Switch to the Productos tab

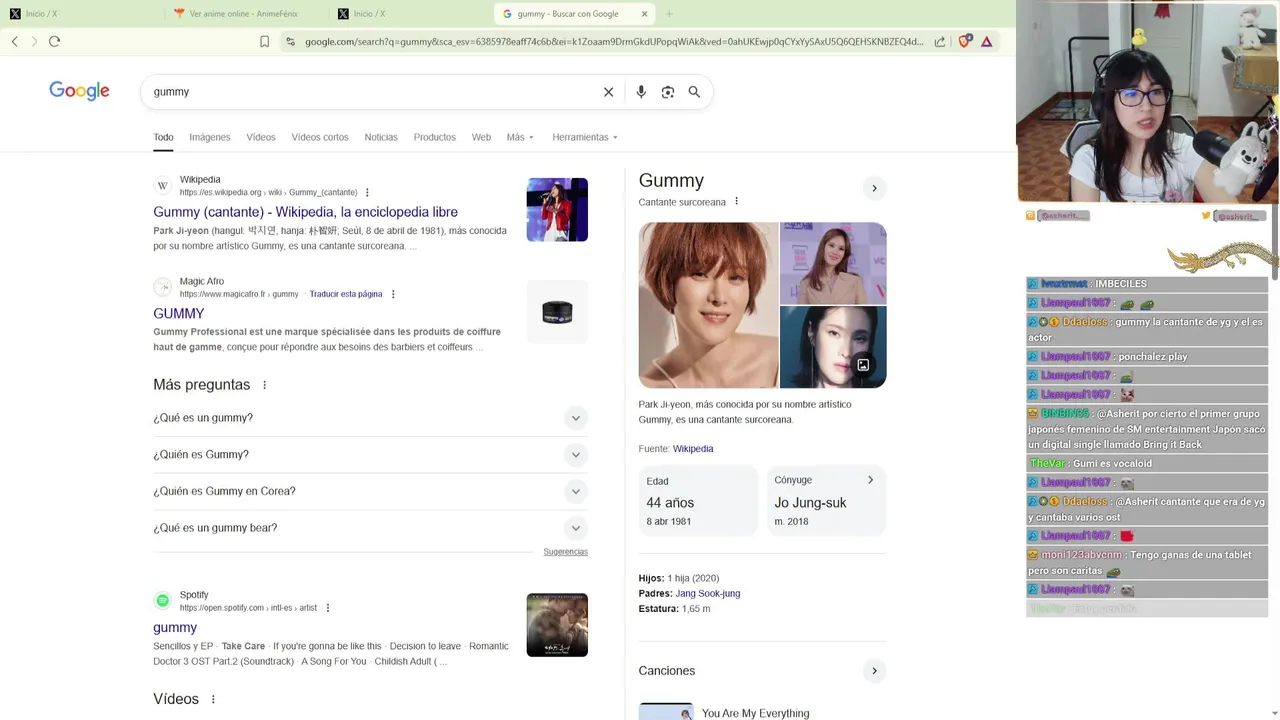tap(435, 137)
